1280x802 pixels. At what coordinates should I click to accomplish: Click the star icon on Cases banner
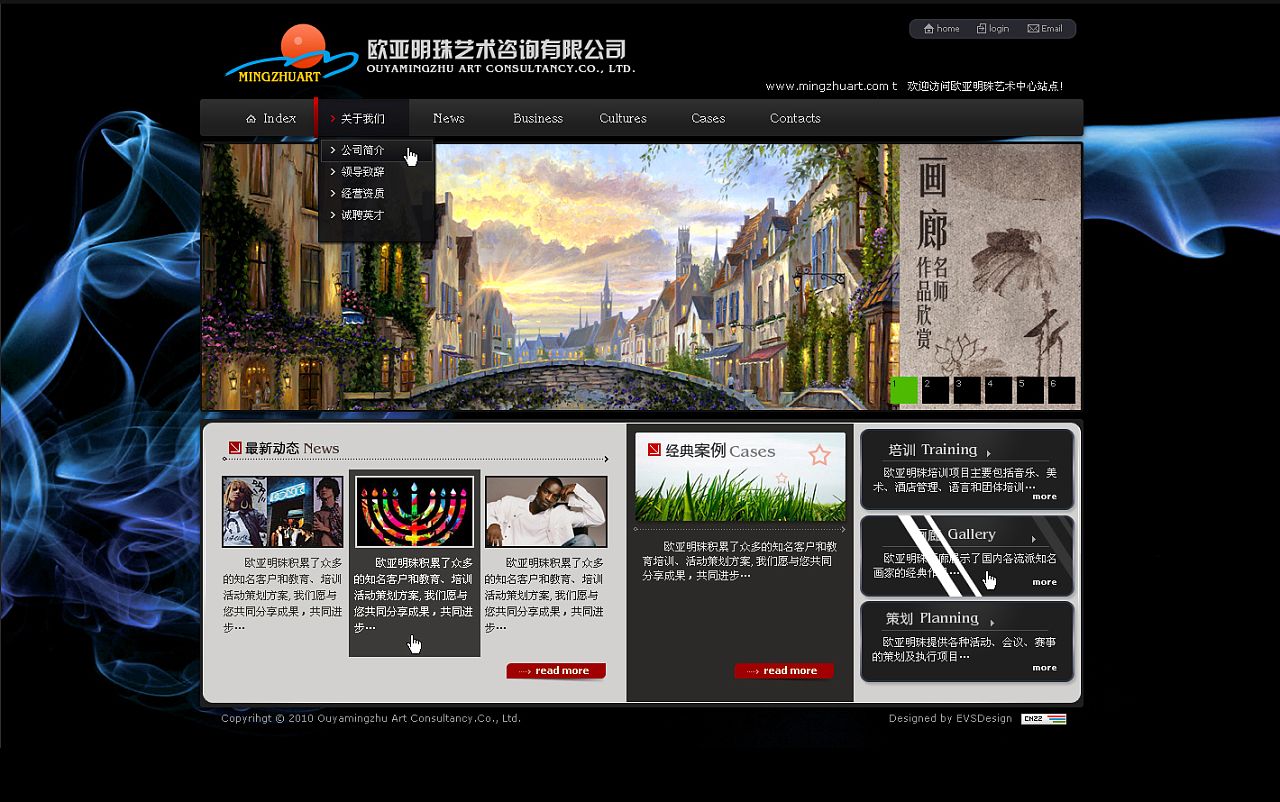pos(819,456)
